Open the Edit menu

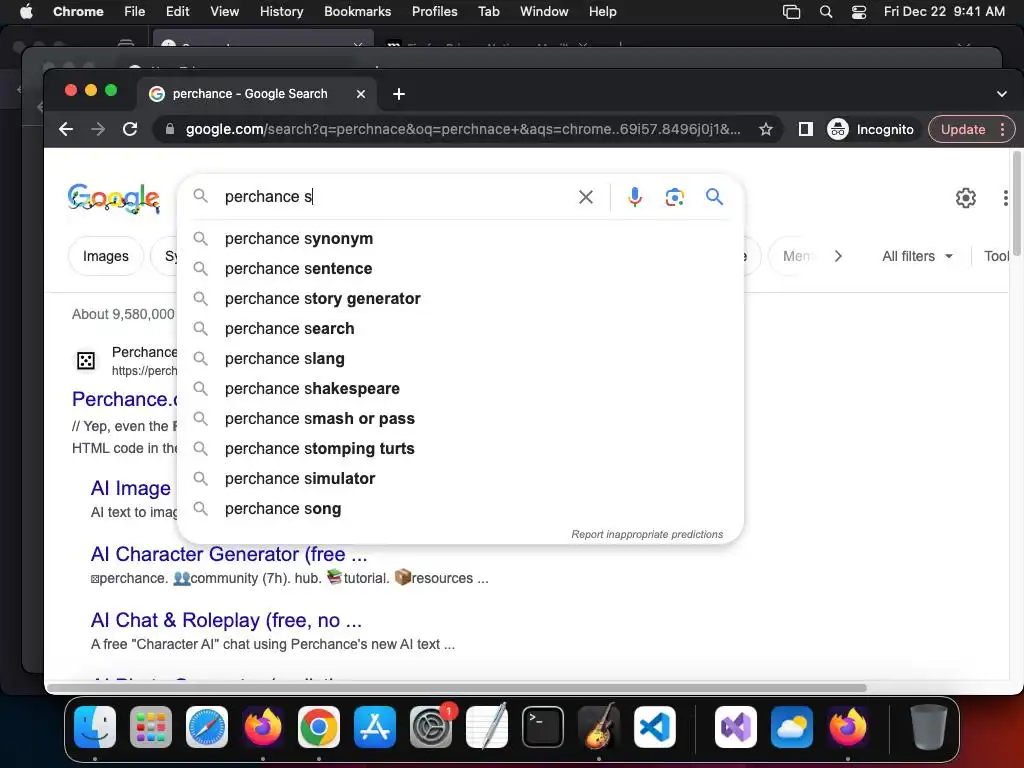(x=177, y=12)
